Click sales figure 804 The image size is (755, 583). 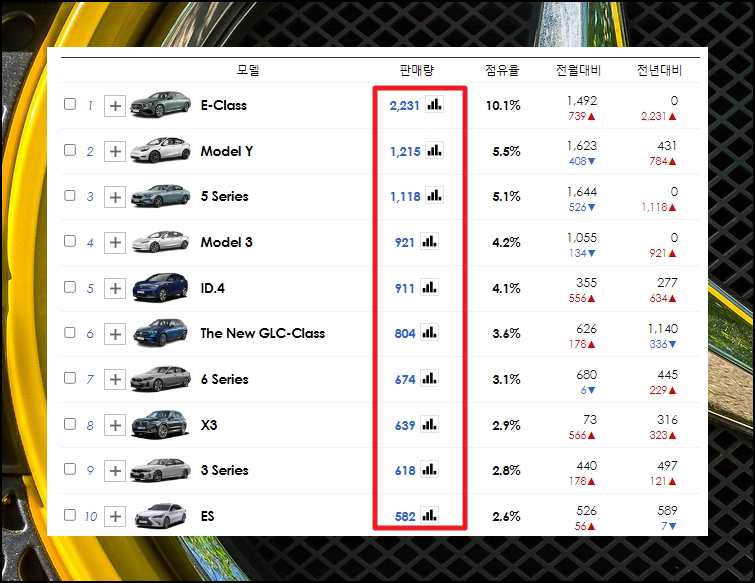click(405, 334)
